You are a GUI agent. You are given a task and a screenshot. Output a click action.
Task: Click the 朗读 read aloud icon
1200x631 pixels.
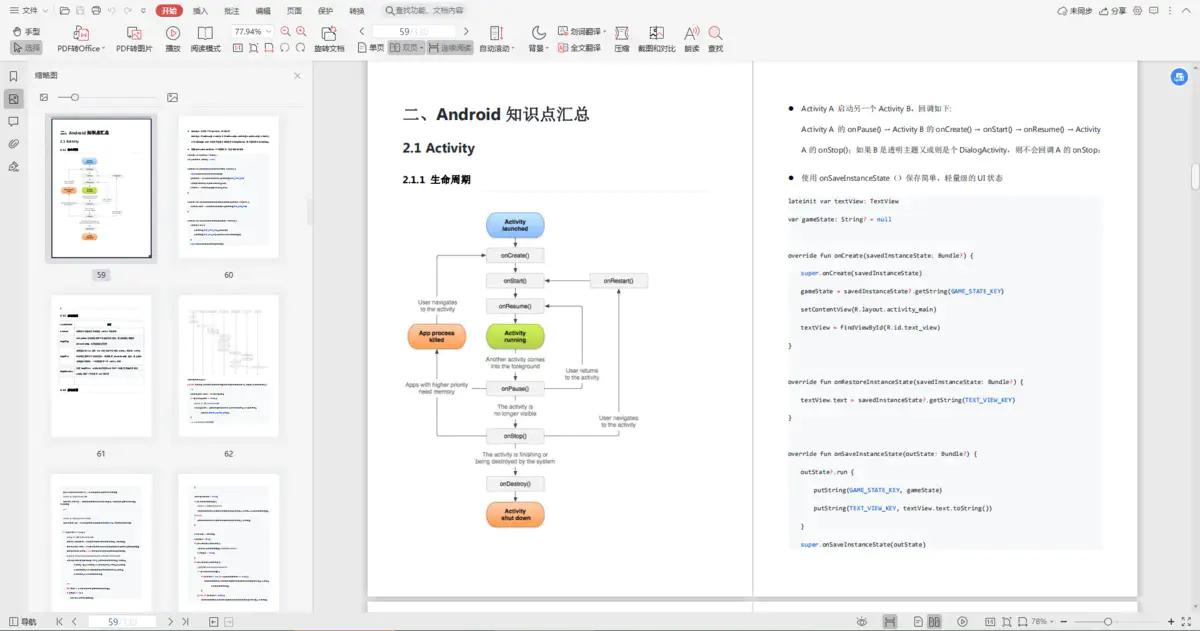692,39
